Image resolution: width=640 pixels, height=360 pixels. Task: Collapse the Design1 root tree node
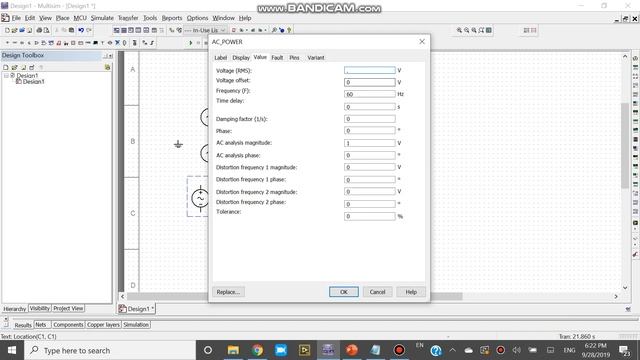point(6,76)
